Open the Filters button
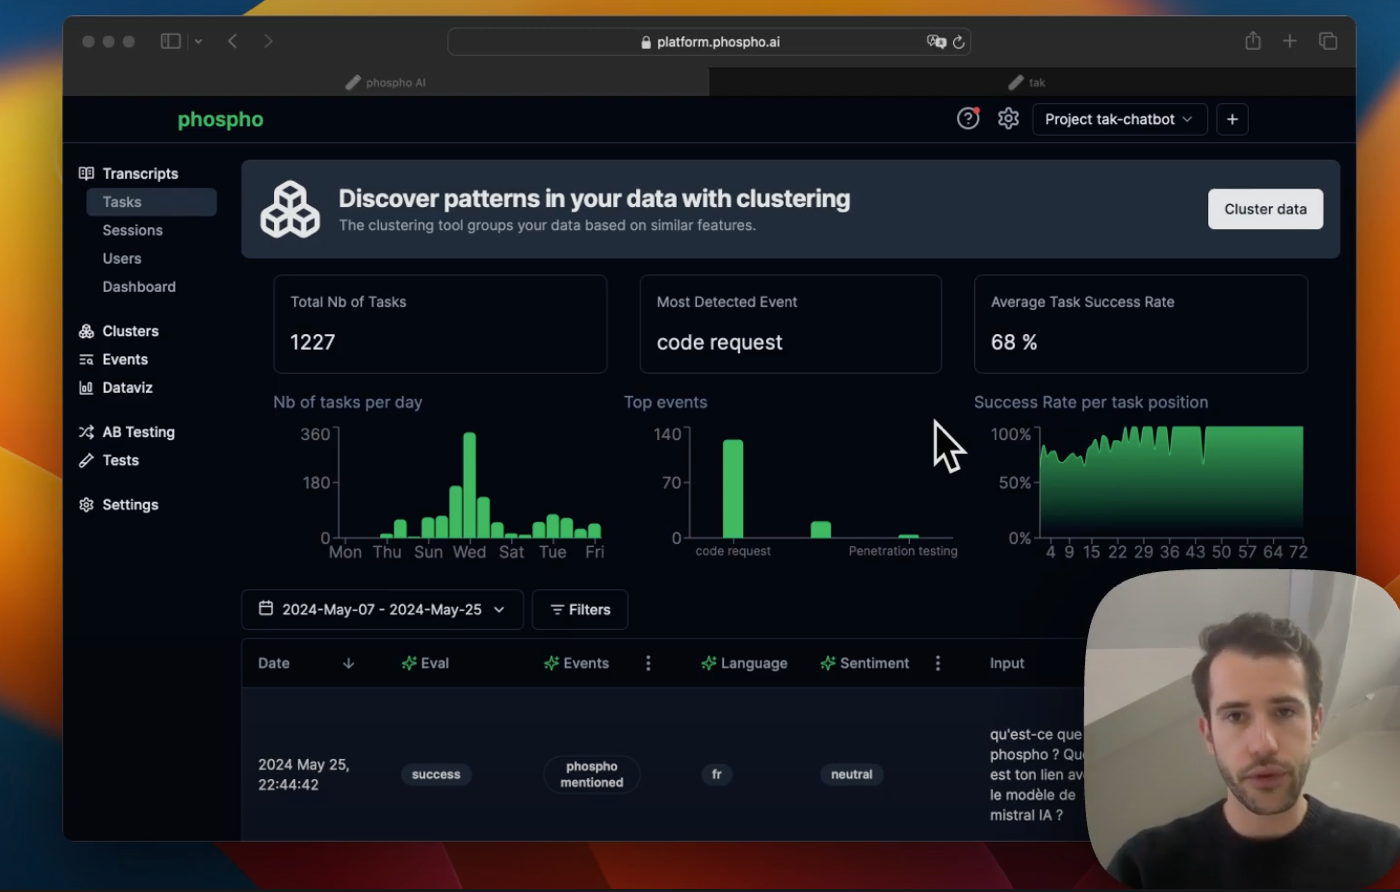1400x892 pixels. pos(580,609)
